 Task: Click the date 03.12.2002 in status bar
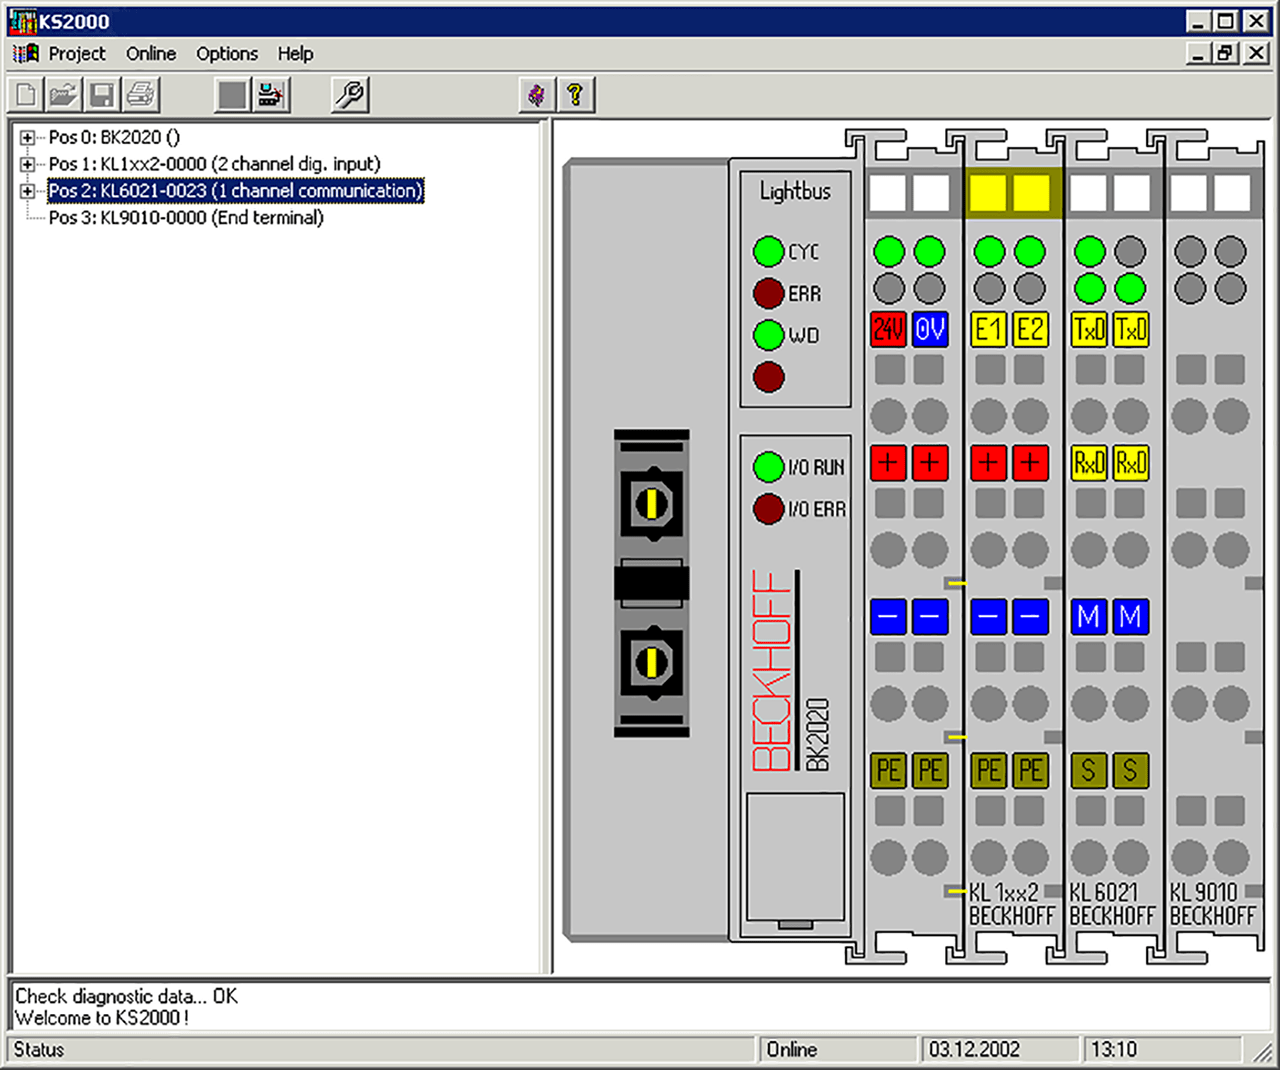[1000, 1049]
